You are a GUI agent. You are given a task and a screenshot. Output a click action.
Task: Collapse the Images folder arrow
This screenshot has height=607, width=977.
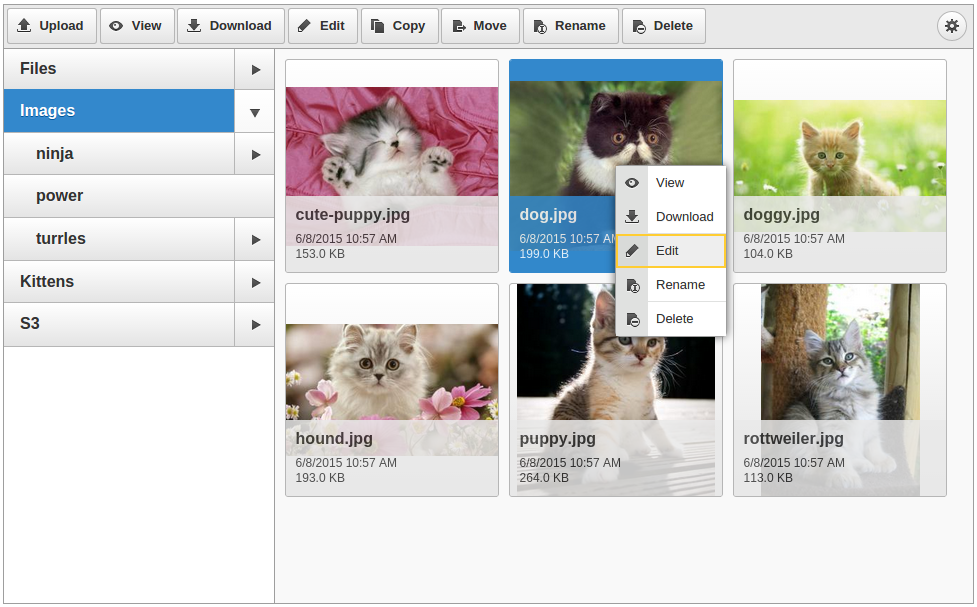[x=254, y=112]
